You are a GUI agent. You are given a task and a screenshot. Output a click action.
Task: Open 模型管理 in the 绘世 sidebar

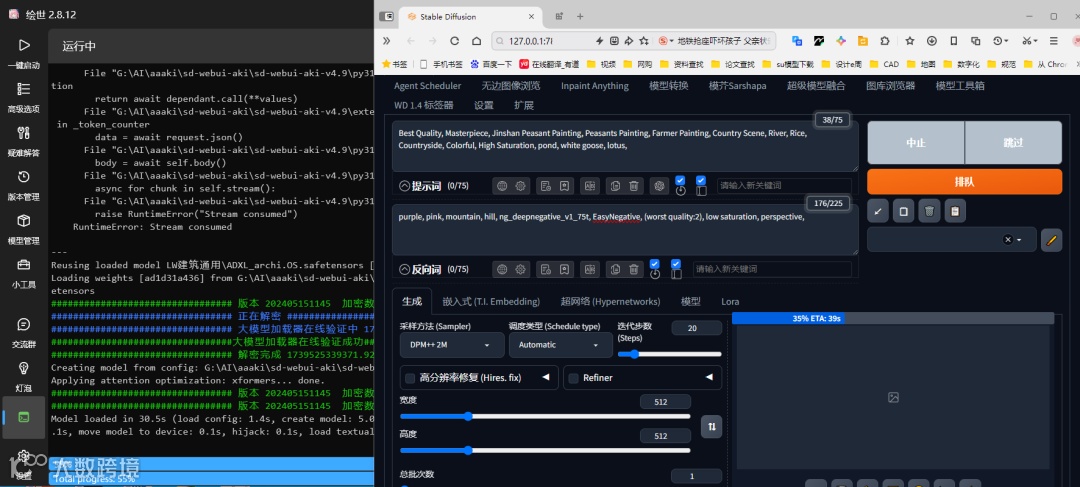point(23,229)
